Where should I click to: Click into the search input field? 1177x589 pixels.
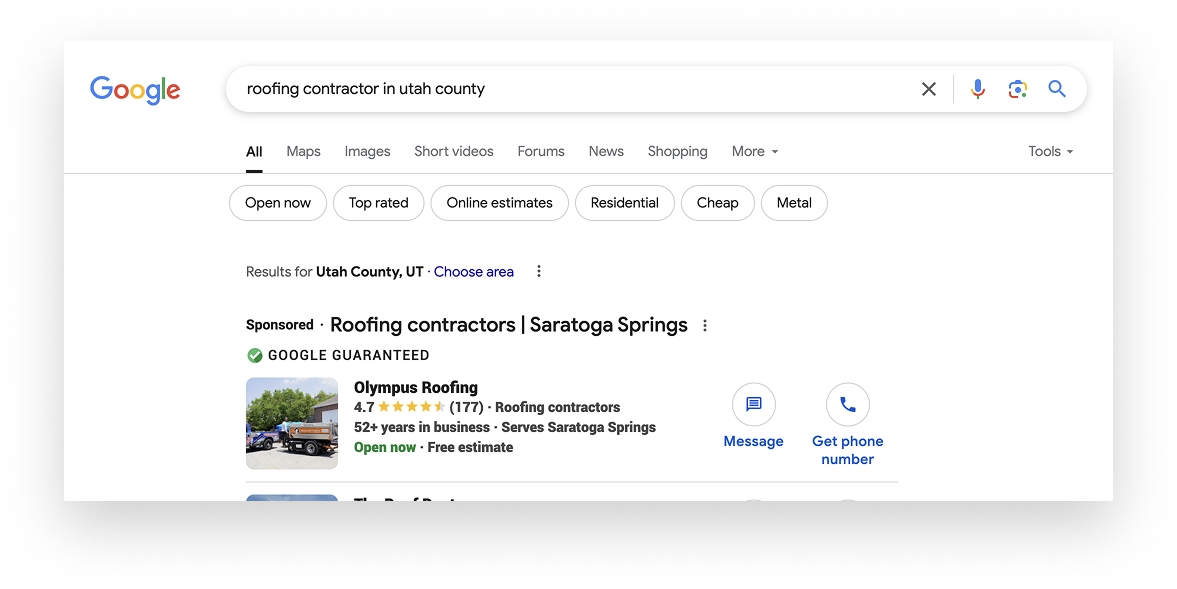570,89
